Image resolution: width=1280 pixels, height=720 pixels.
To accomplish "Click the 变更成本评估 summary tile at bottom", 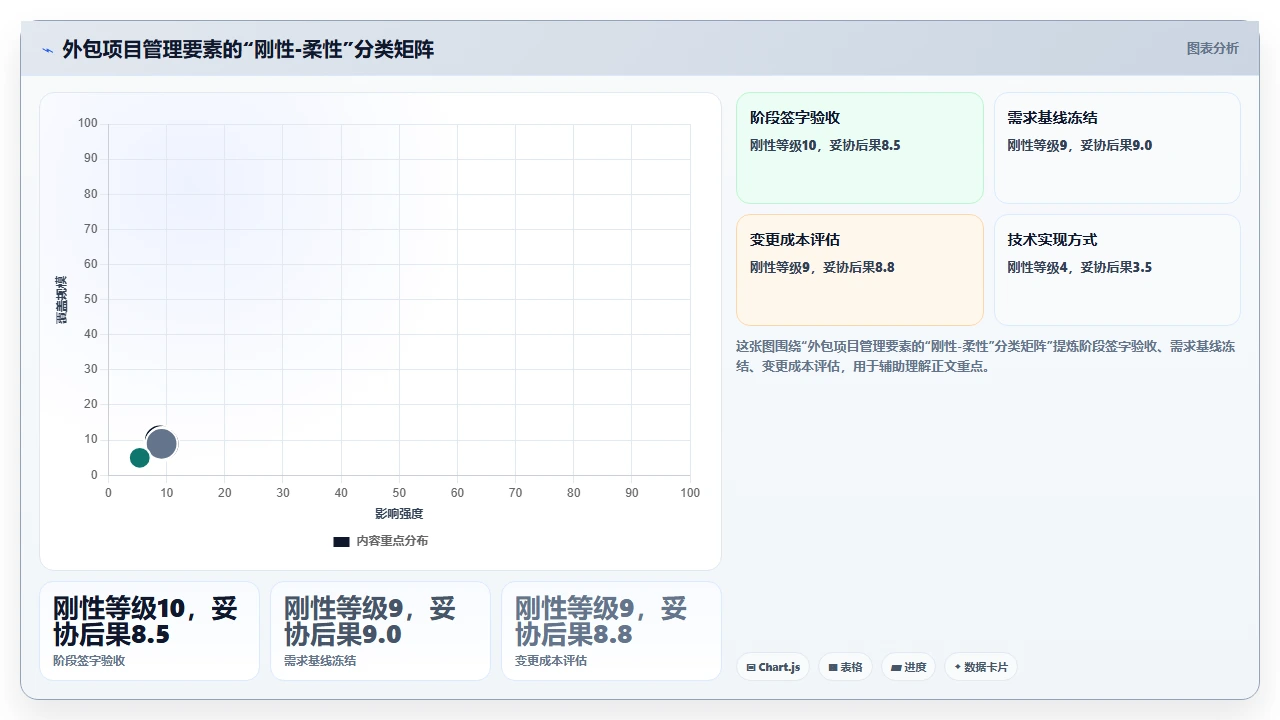I will click(x=611, y=631).
